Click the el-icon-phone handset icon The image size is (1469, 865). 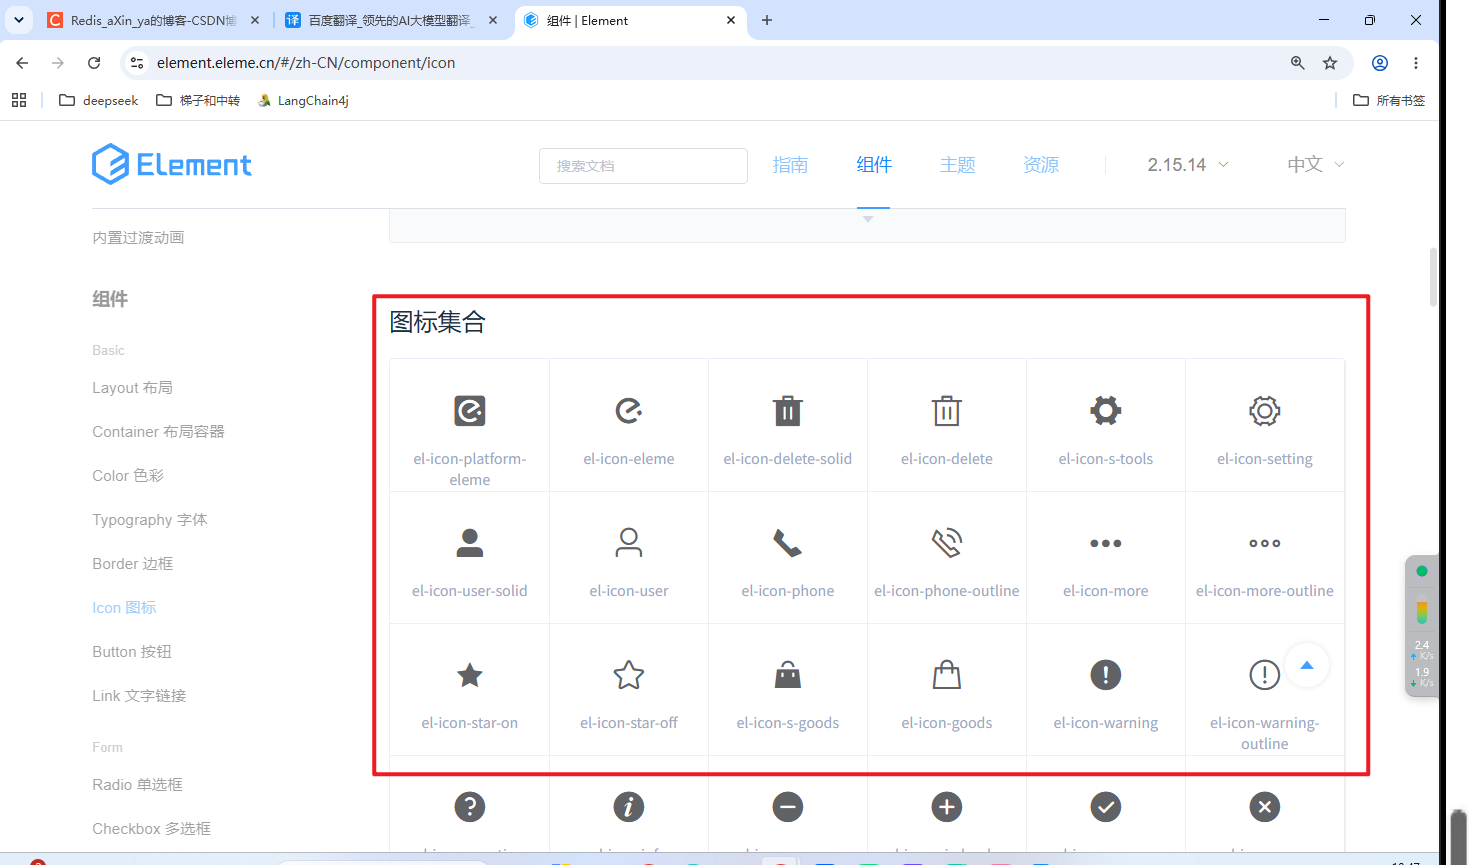[x=788, y=543]
